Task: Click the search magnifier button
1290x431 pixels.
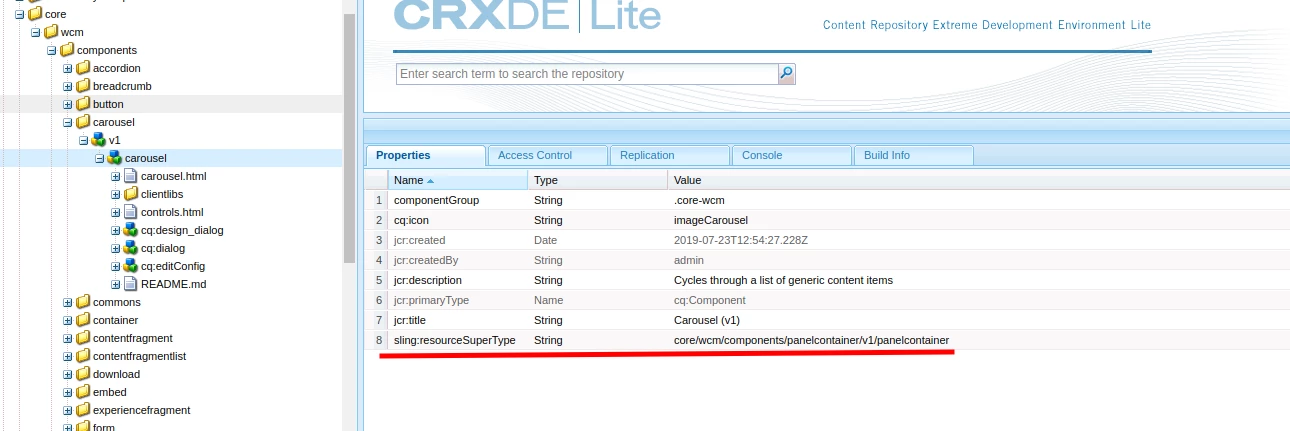Action: 787,74
